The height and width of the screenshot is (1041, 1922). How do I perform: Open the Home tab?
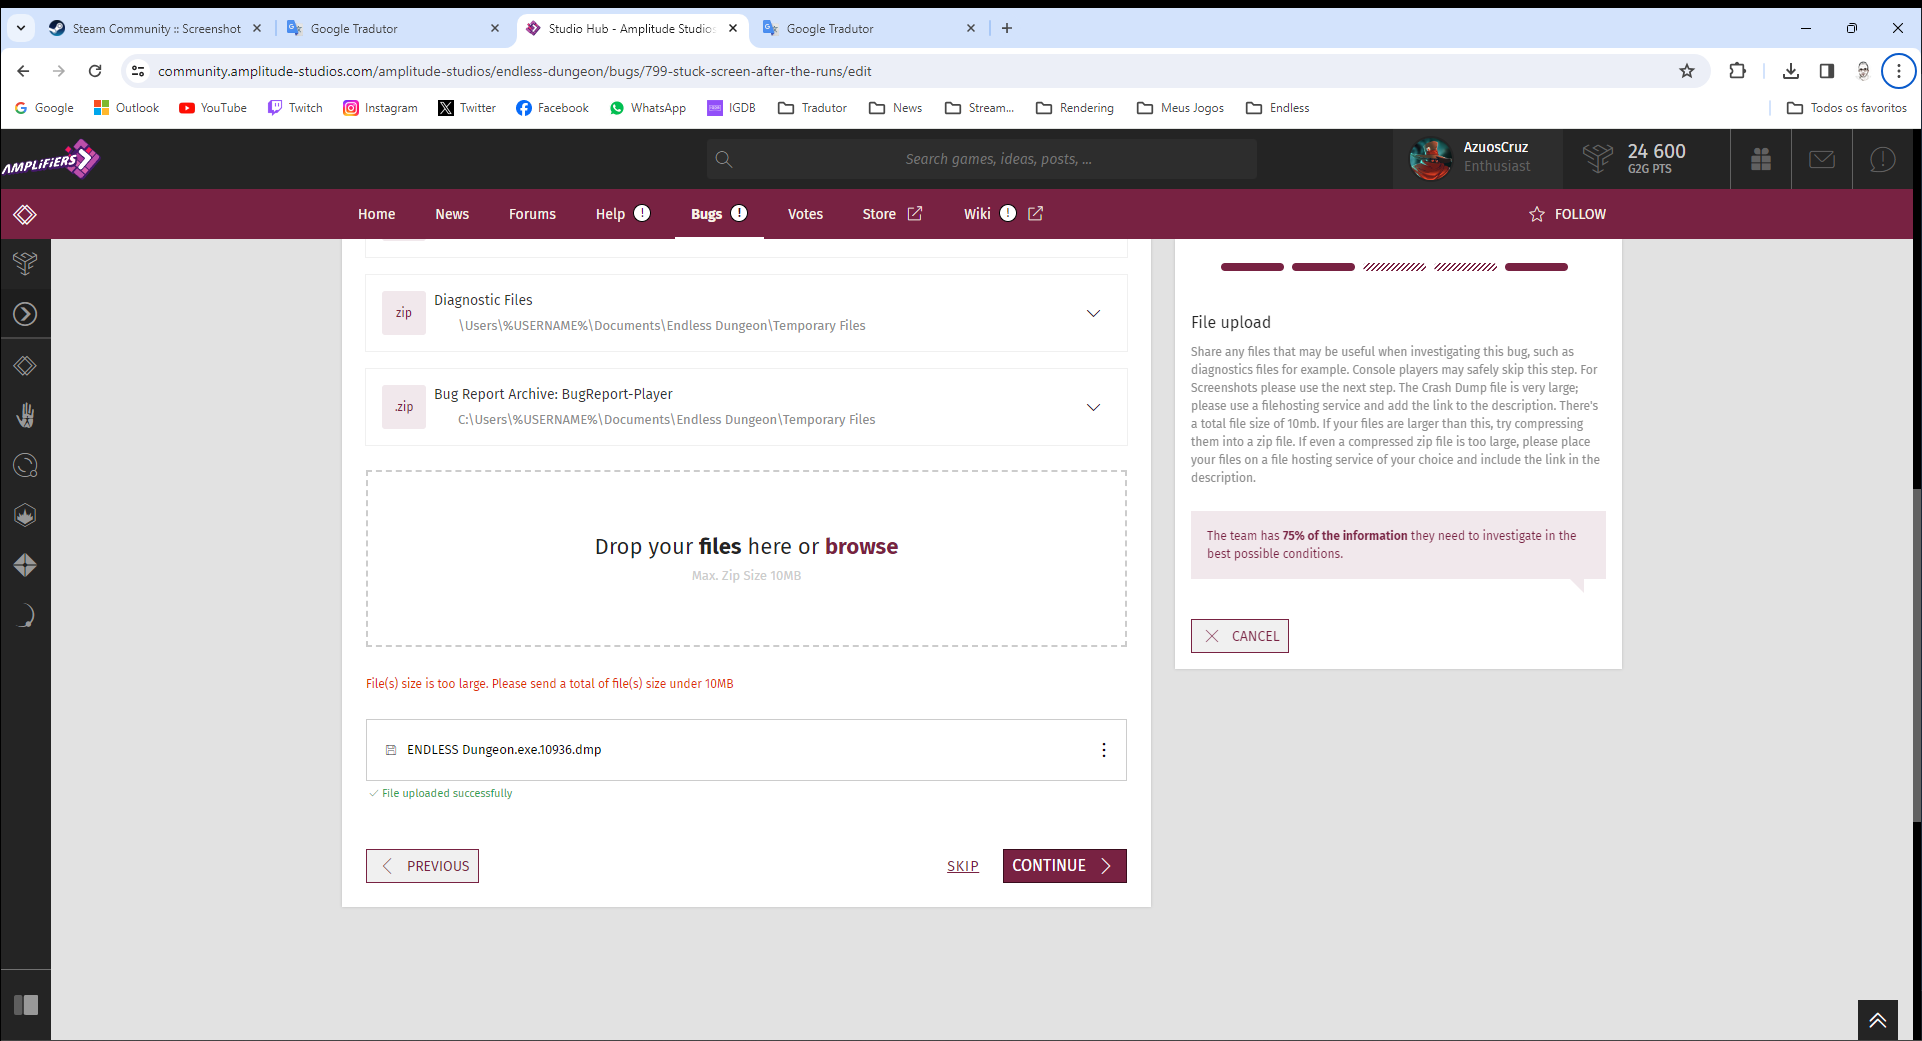[x=376, y=214]
